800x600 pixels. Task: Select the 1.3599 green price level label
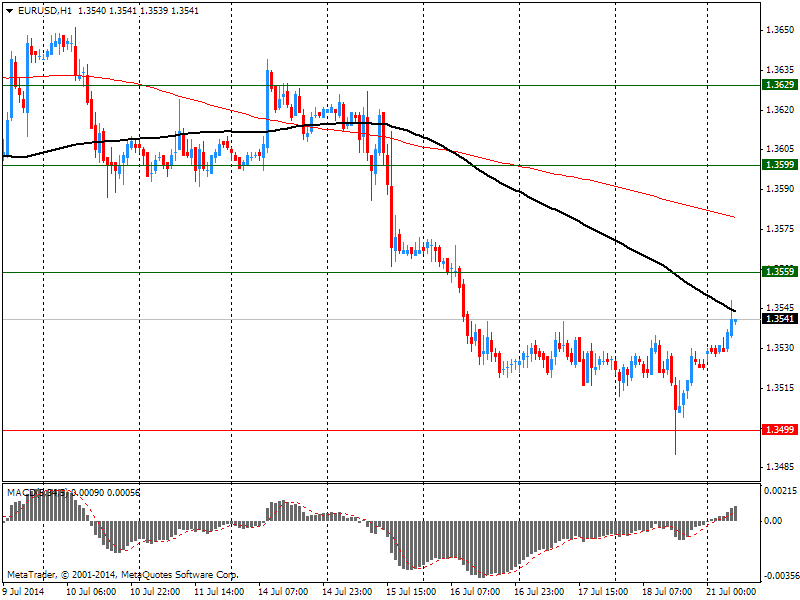(x=779, y=164)
